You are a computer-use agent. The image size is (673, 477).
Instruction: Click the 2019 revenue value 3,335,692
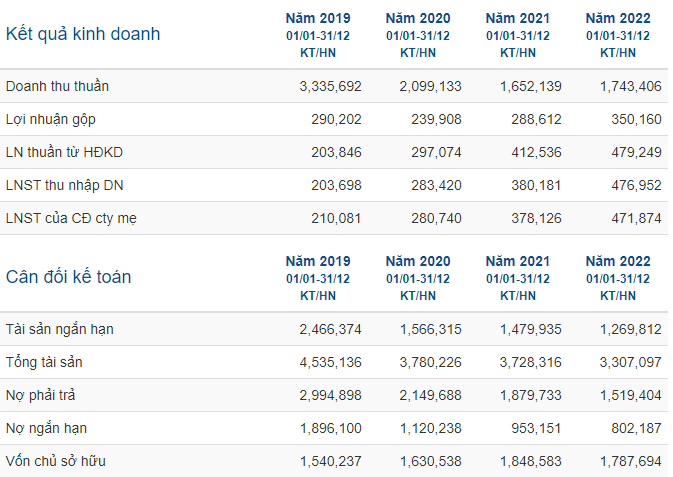[330, 86]
